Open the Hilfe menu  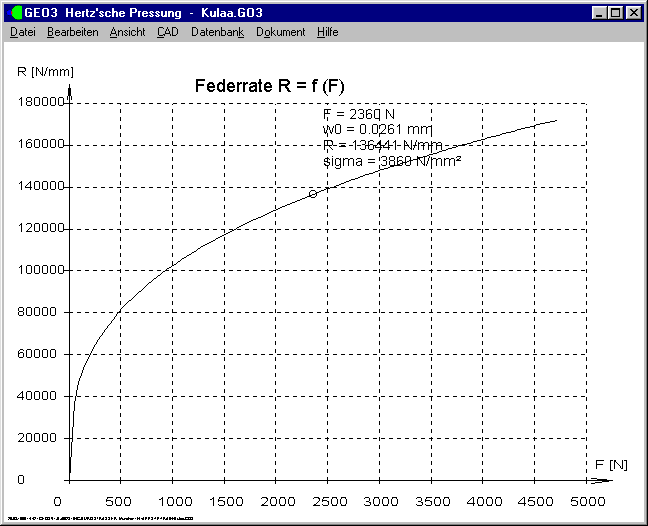(x=327, y=32)
